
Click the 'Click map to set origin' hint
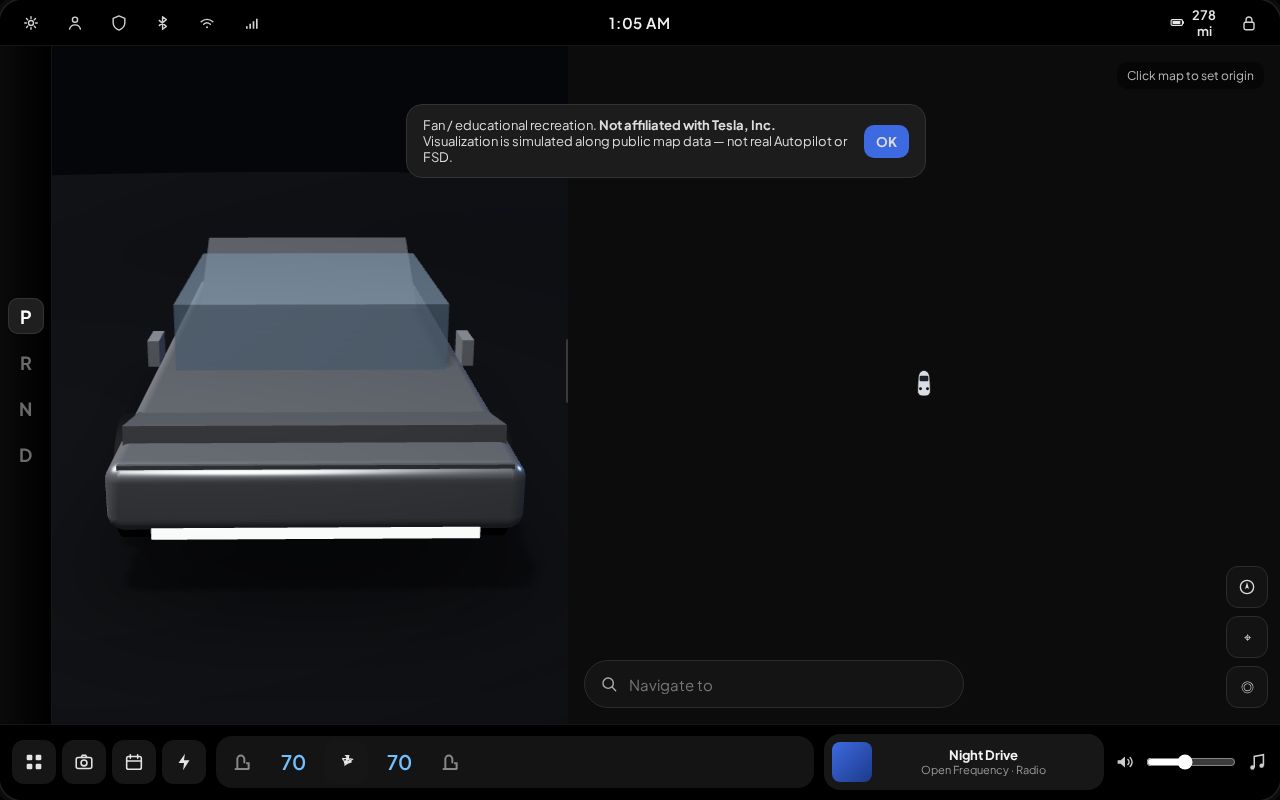1190,76
